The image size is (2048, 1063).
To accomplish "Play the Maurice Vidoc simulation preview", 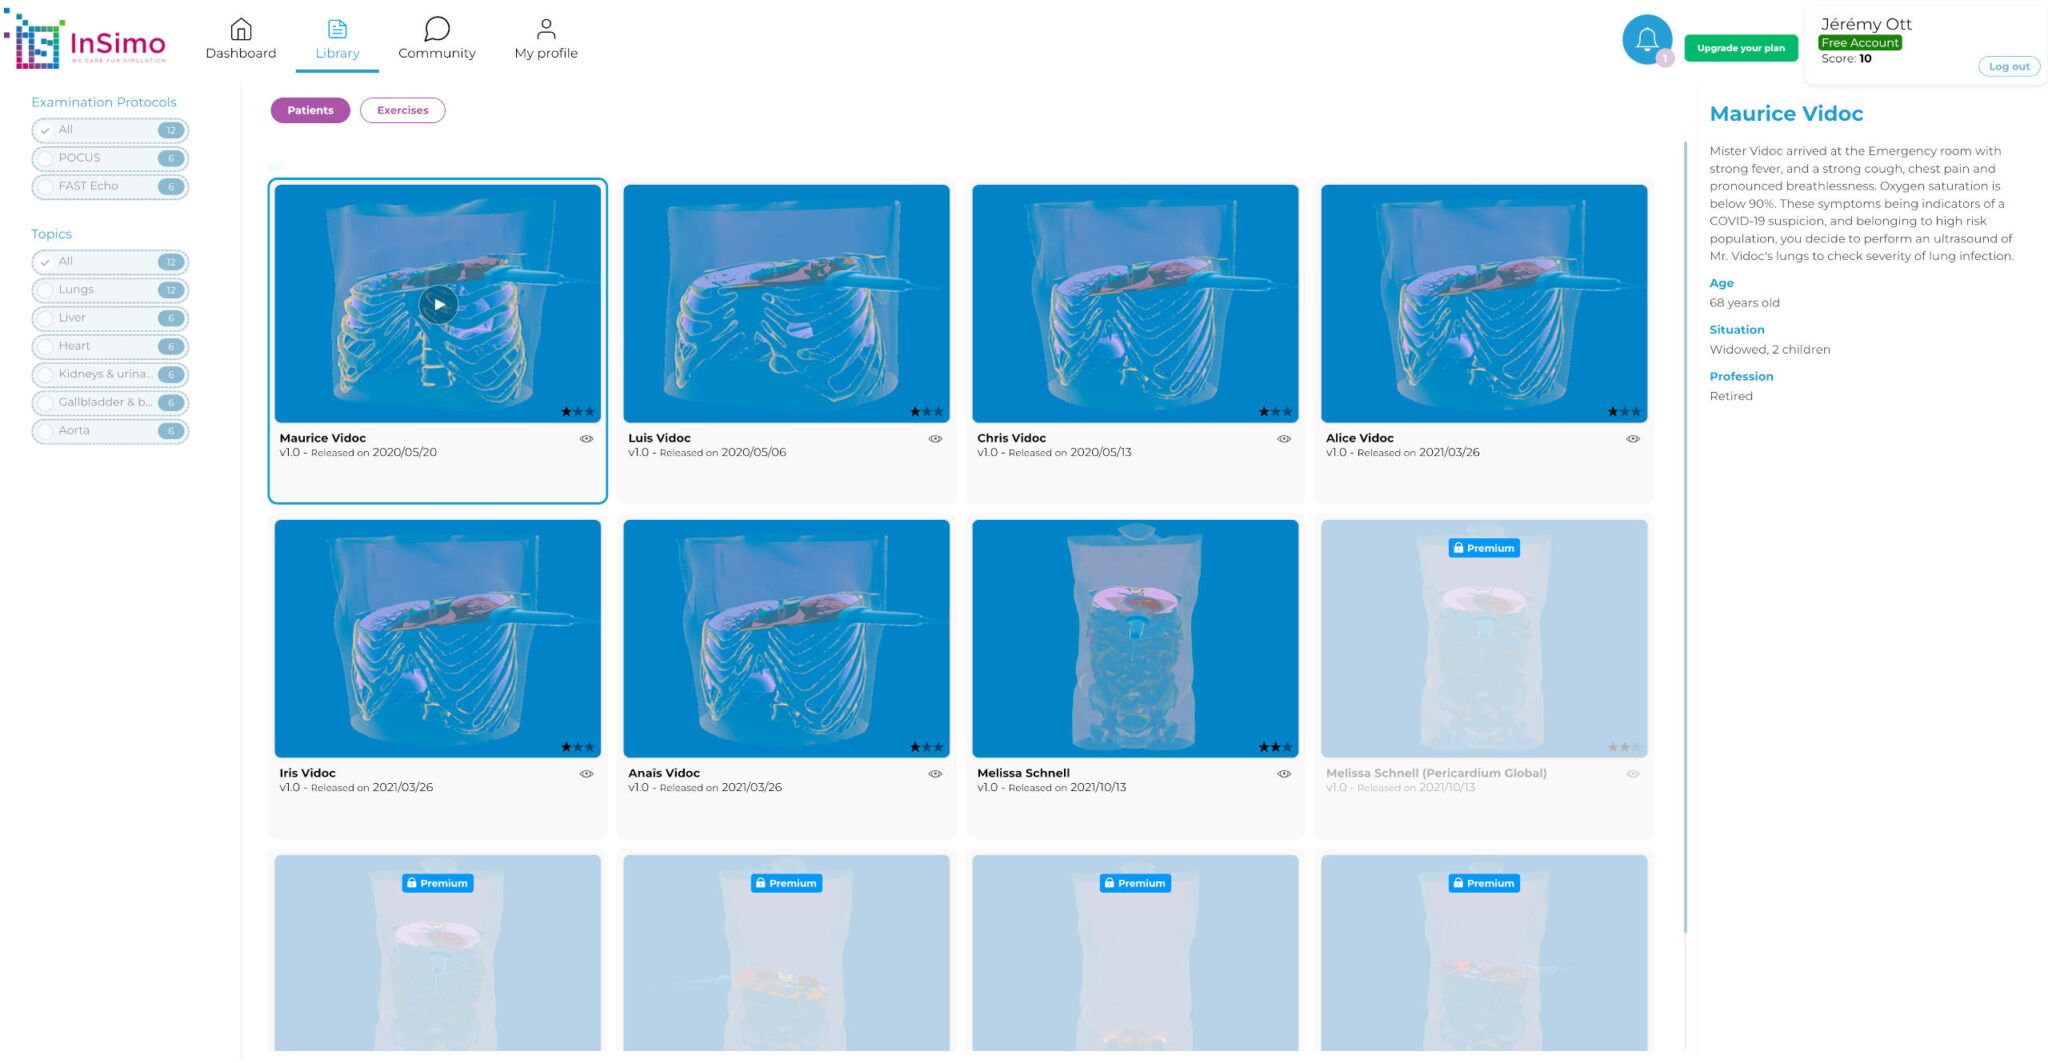I will [437, 304].
